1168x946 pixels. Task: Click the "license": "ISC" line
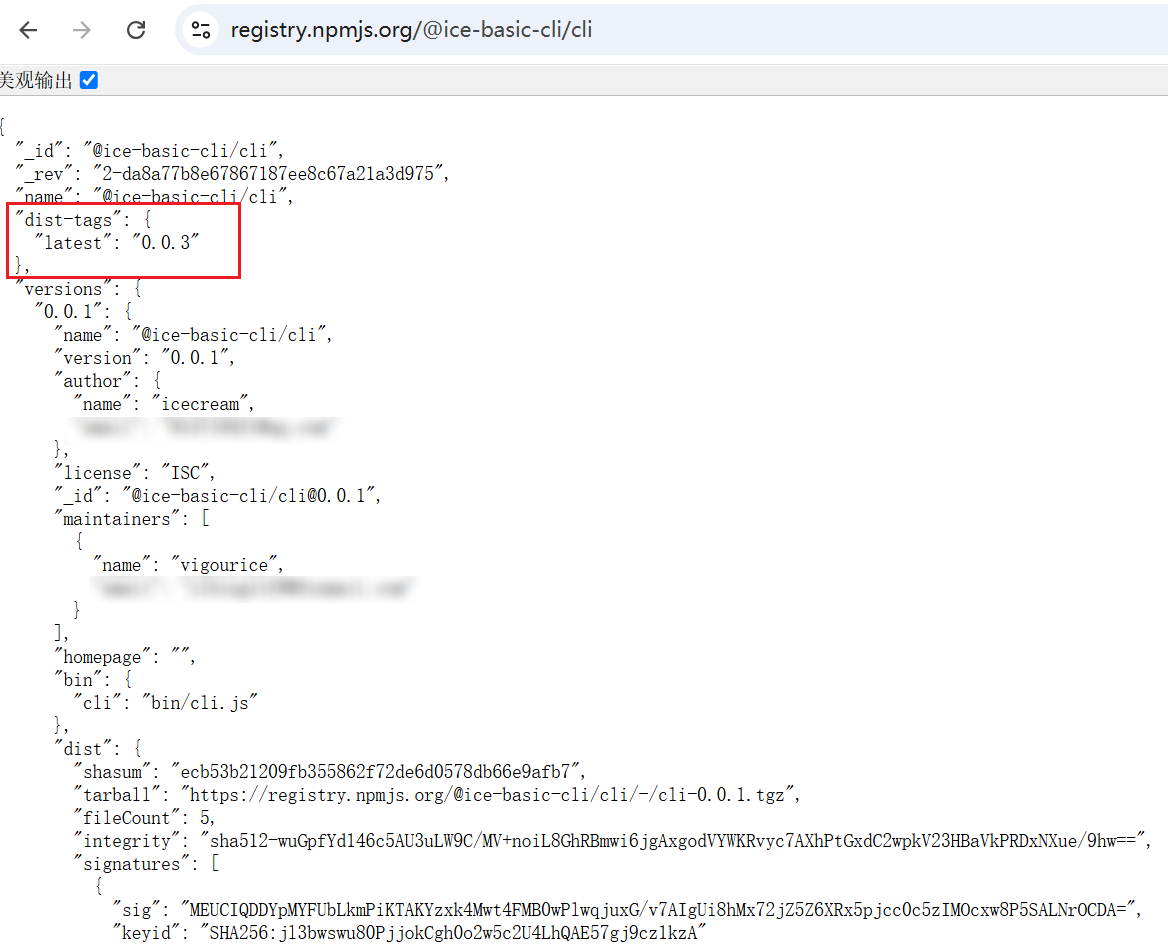pyautogui.click(x=135, y=473)
